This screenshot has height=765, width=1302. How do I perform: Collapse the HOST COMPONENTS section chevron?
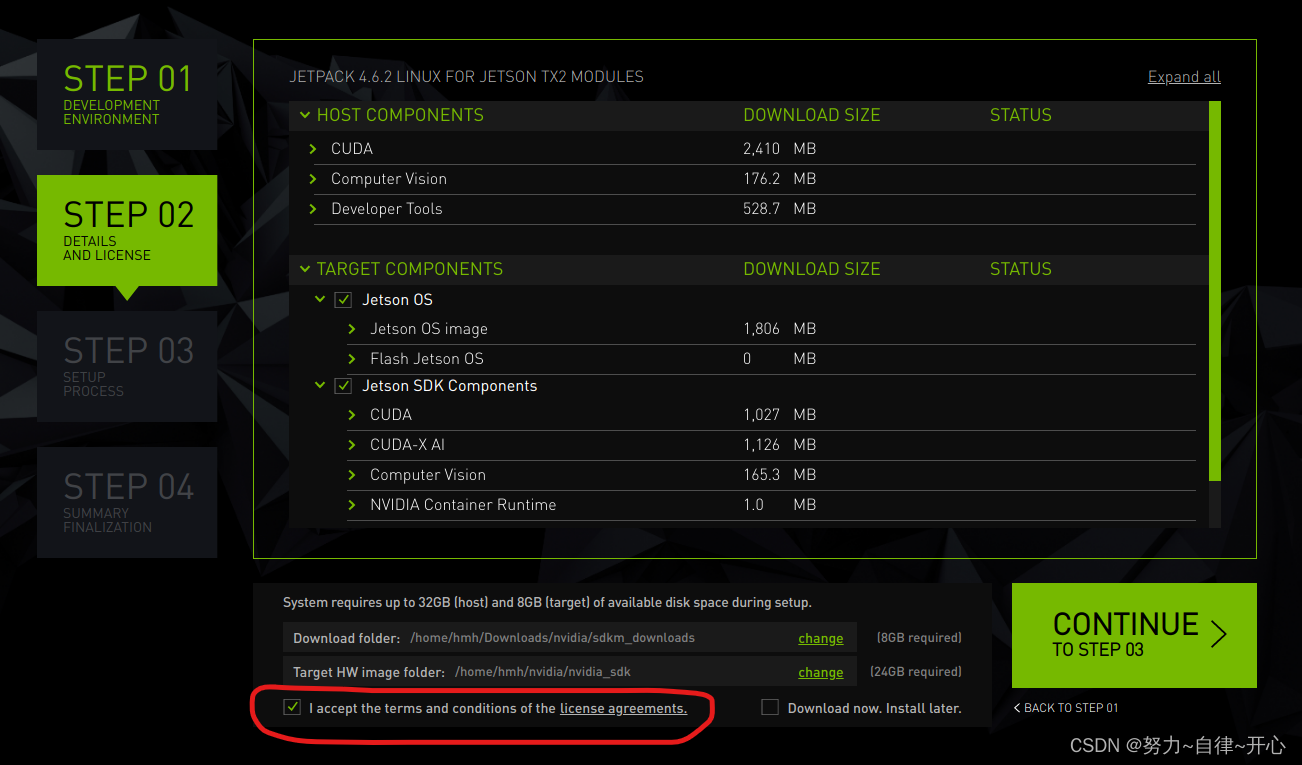[x=305, y=115]
